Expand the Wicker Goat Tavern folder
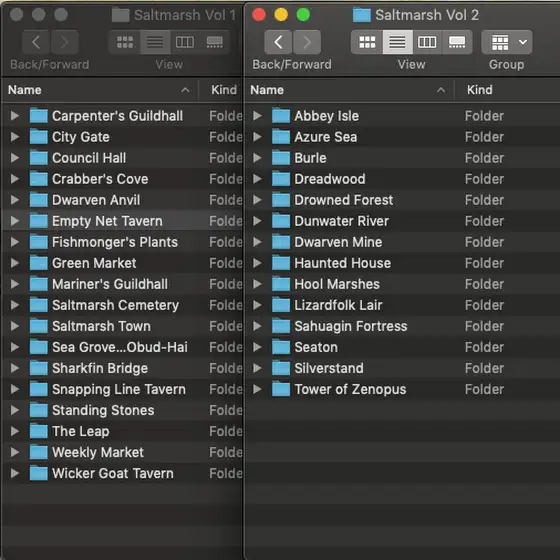The image size is (560, 560). point(15,473)
